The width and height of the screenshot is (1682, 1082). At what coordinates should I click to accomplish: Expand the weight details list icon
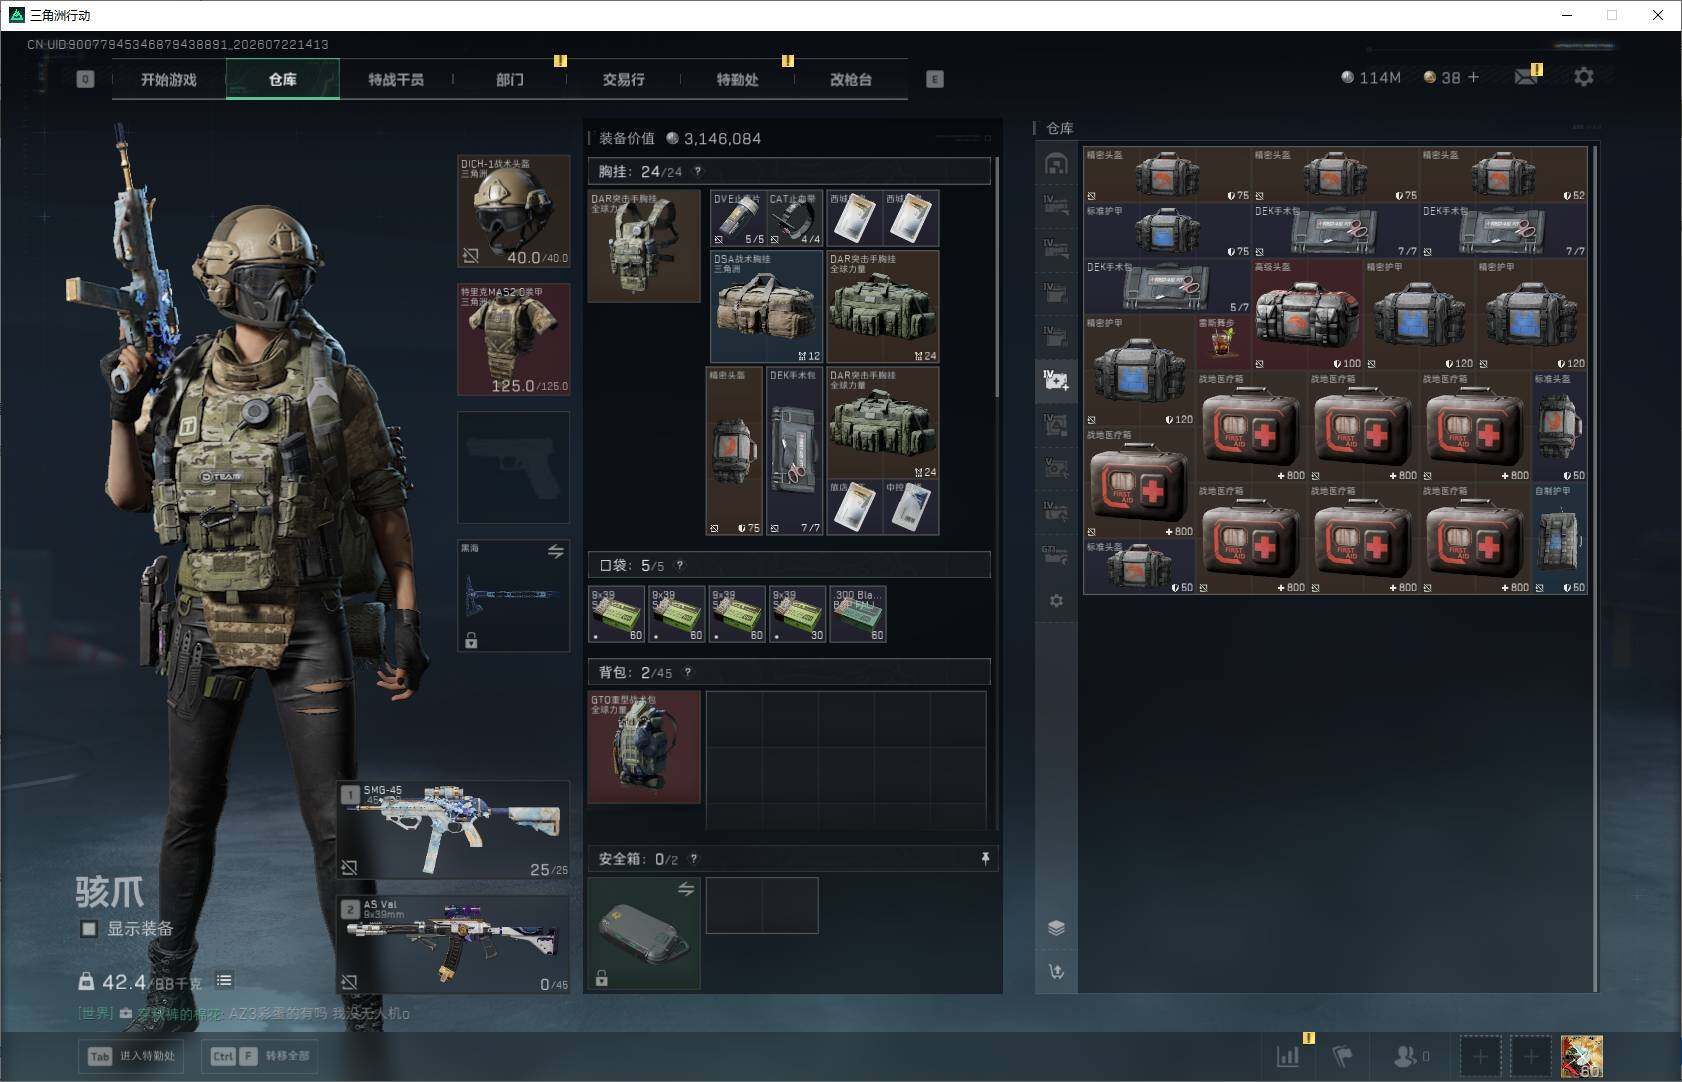point(224,981)
